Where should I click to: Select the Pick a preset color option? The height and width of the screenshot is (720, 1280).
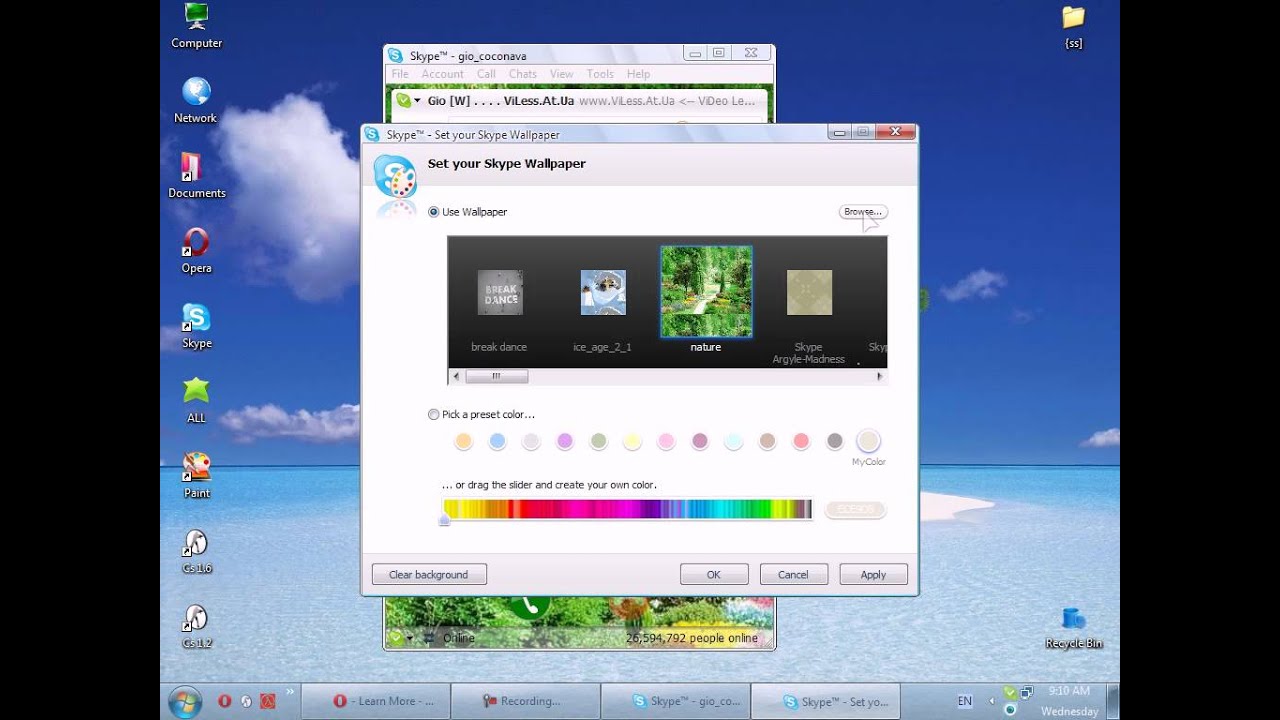pyautogui.click(x=434, y=414)
